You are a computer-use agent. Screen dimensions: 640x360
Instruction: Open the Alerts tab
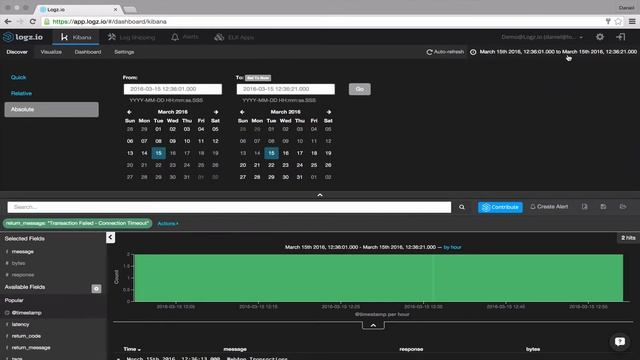184,37
